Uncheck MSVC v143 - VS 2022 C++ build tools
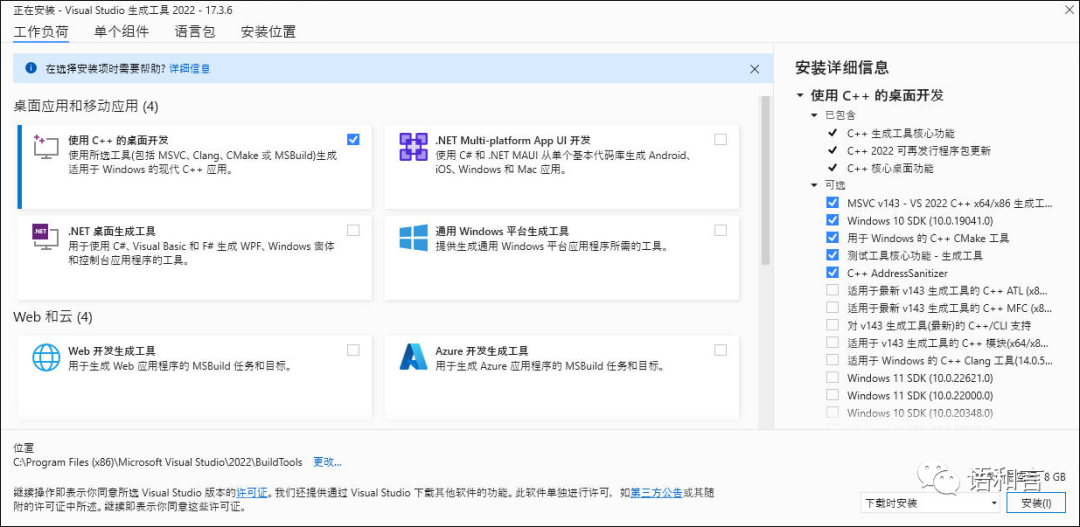Image resolution: width=1080 pixels, height=527 pixels. (x=832, y=203)
